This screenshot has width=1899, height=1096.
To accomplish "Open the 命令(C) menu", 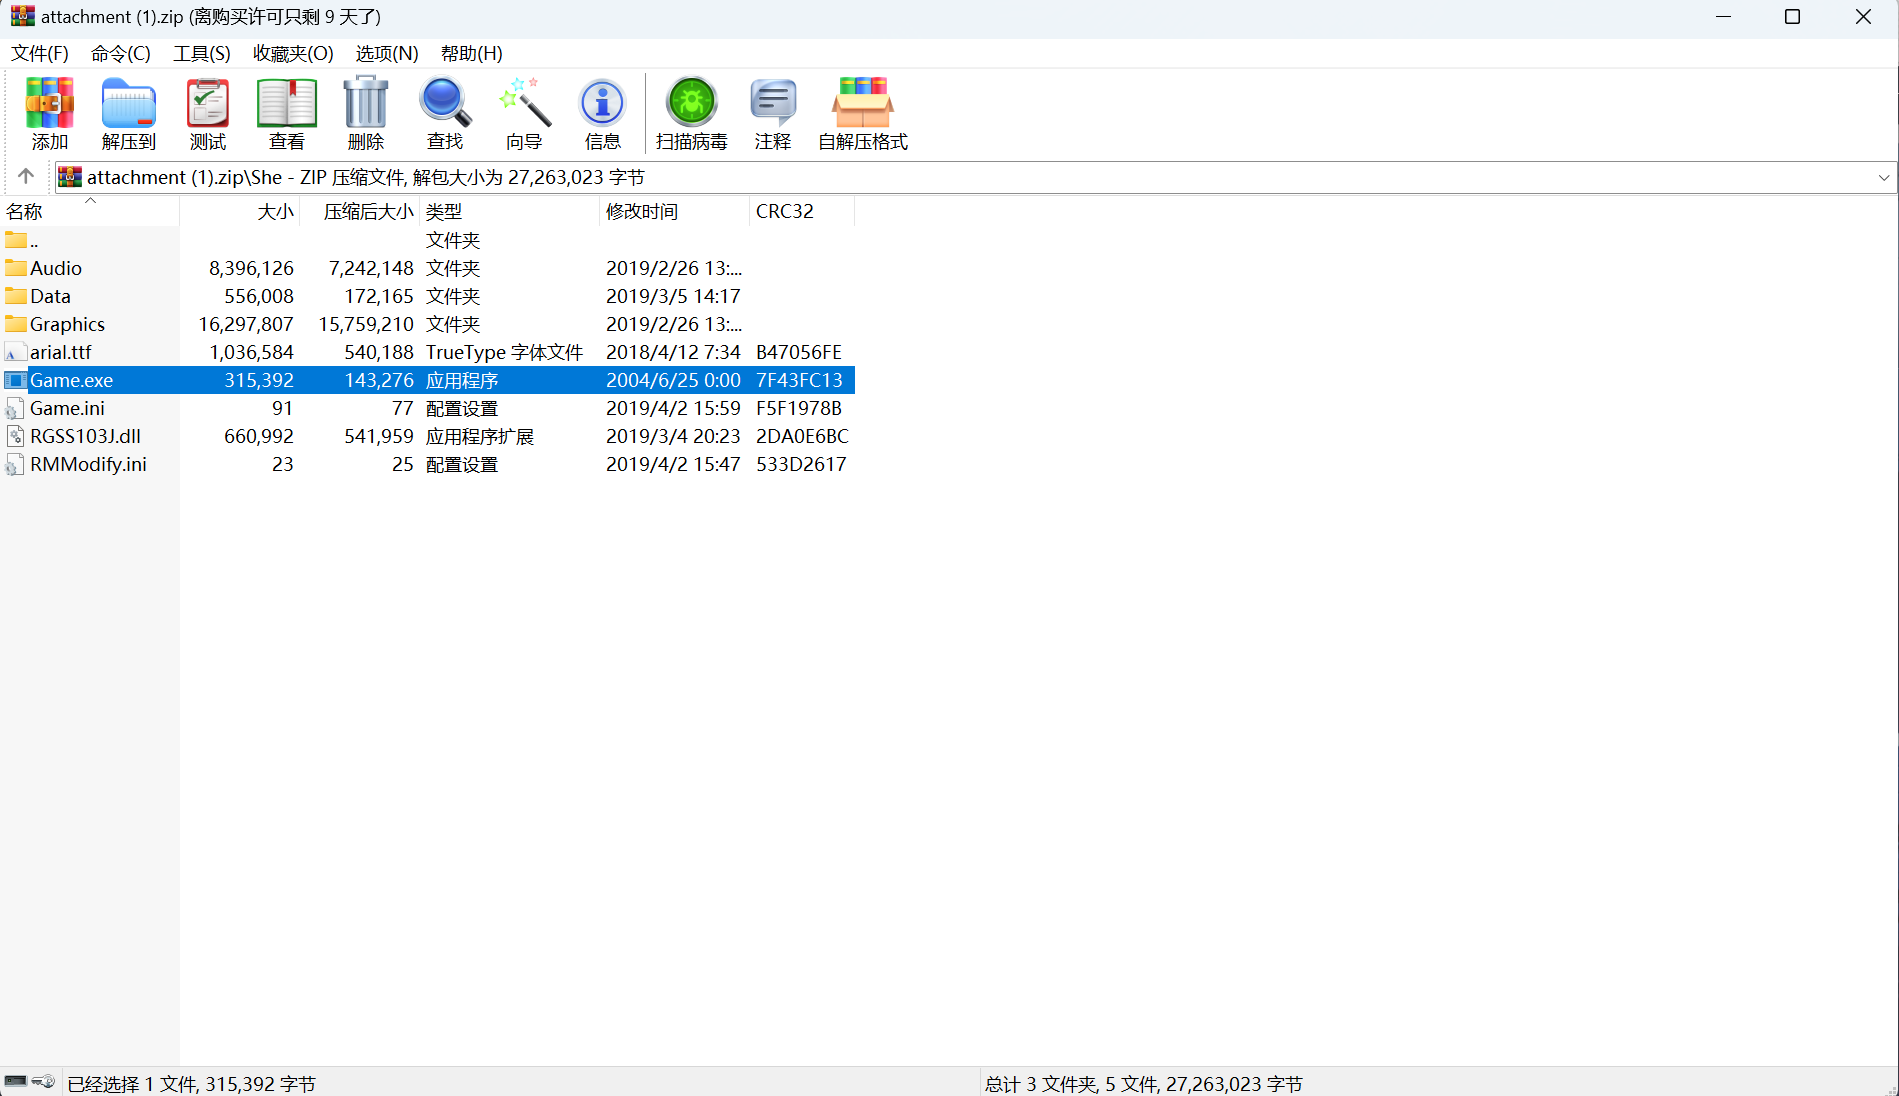I will point(121,54).
